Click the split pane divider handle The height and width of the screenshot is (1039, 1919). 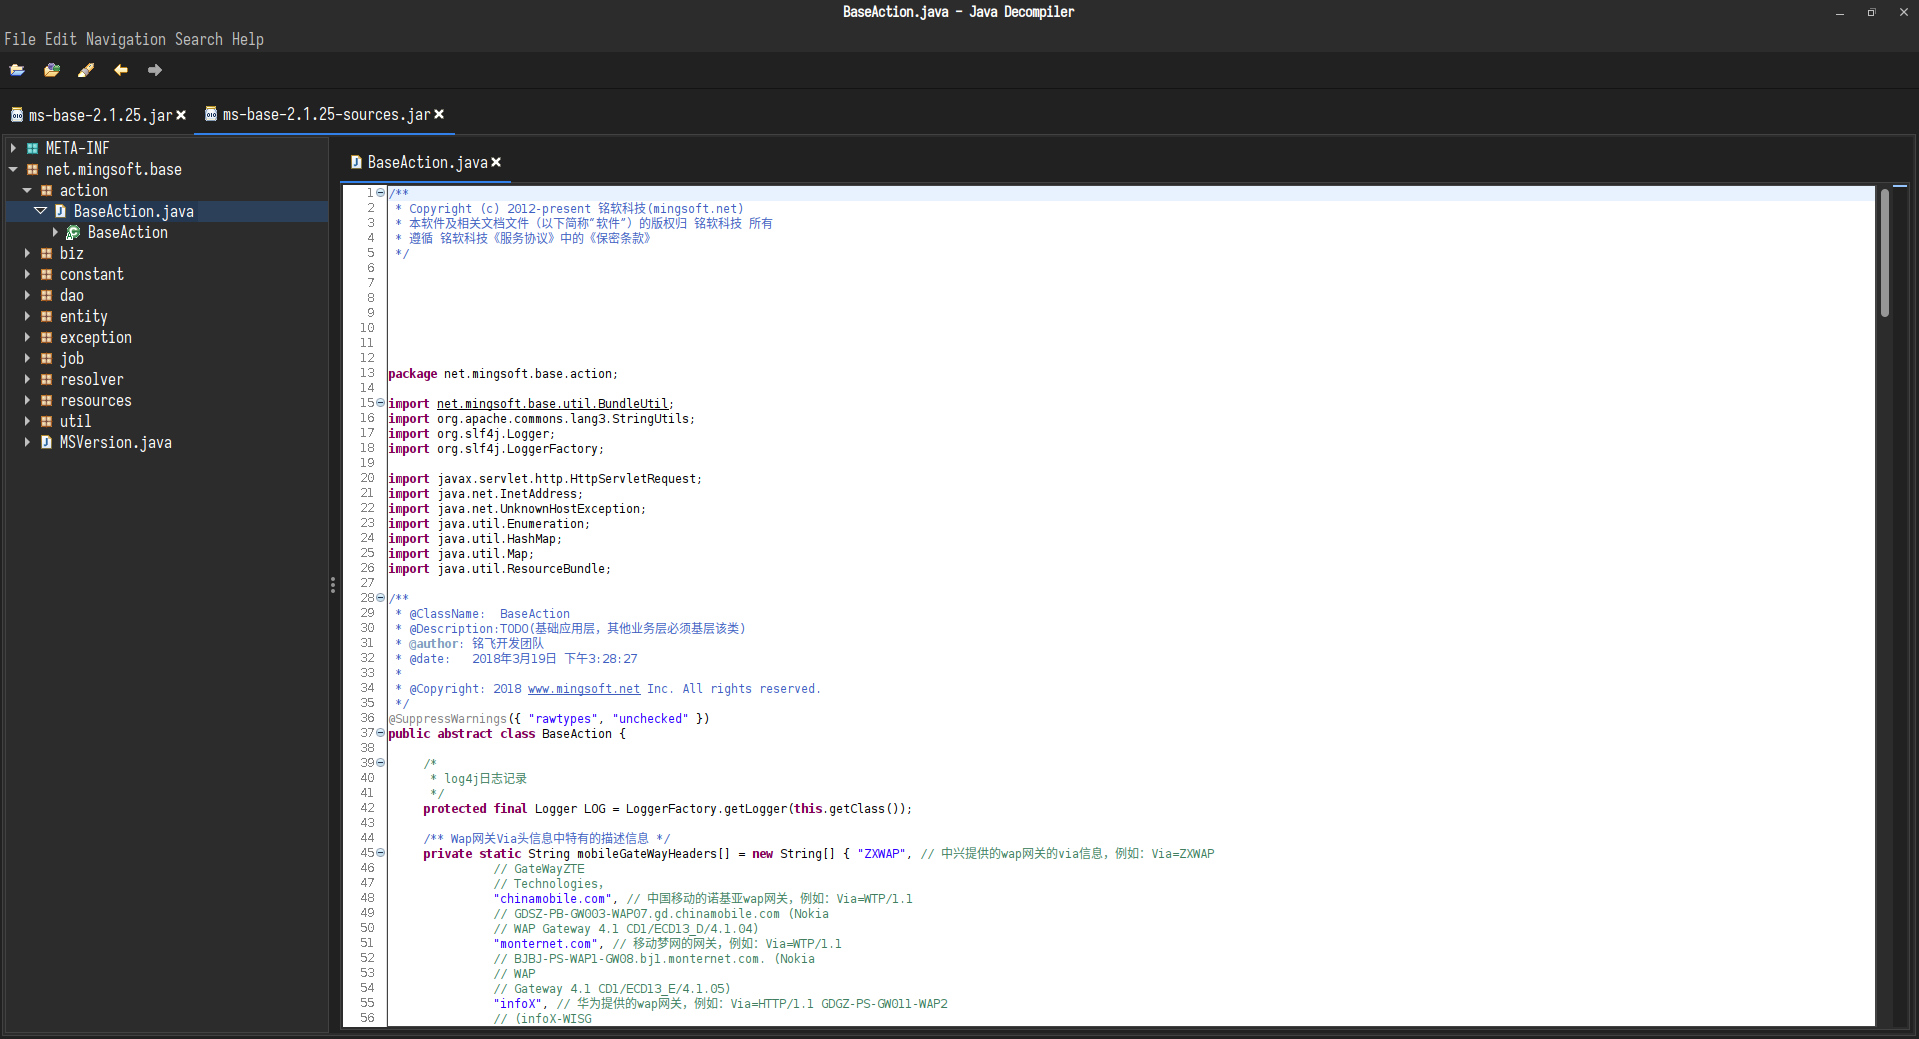(x=333, y=585)
